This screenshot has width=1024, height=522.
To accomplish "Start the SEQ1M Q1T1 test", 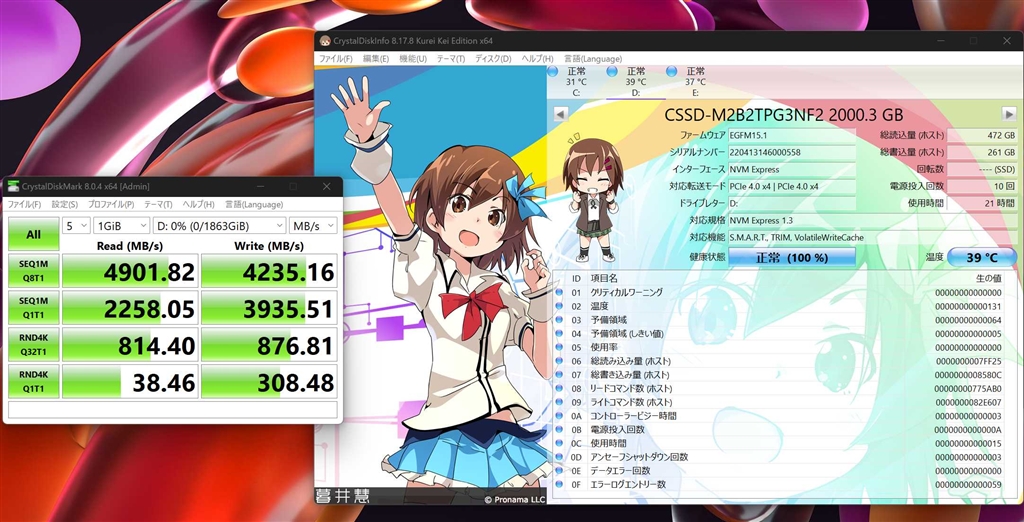I will [x=33, y=308].
